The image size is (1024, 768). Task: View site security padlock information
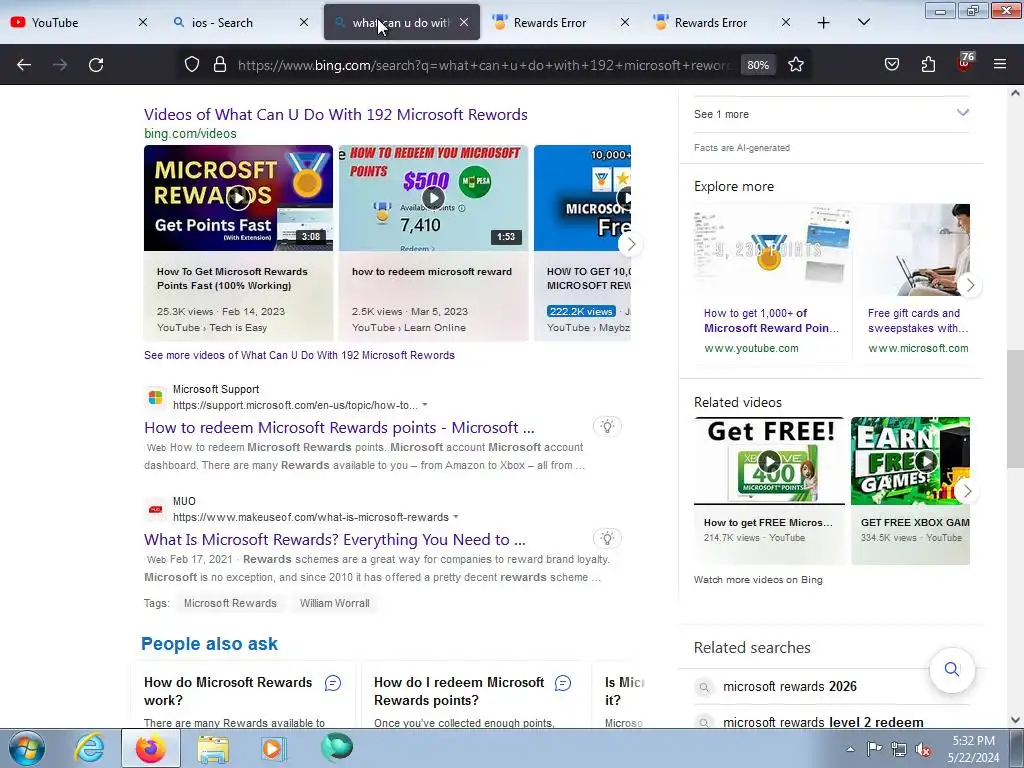tap(220, 65)
